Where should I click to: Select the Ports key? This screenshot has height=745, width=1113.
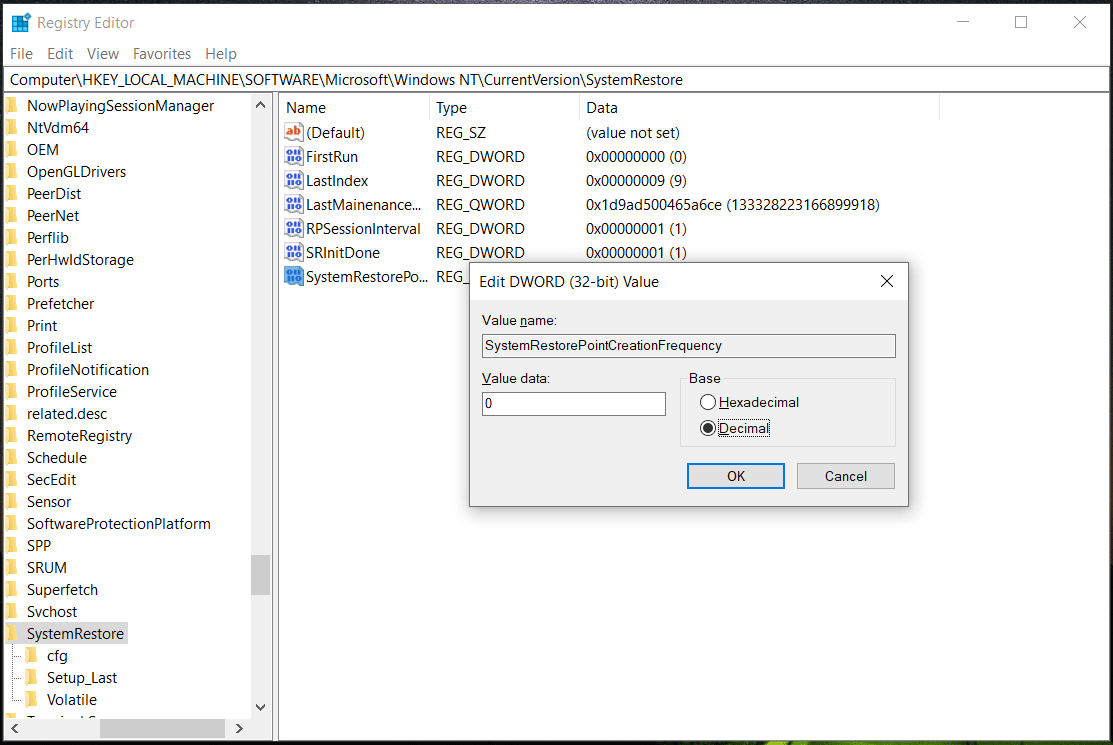[x=43, y=282]
